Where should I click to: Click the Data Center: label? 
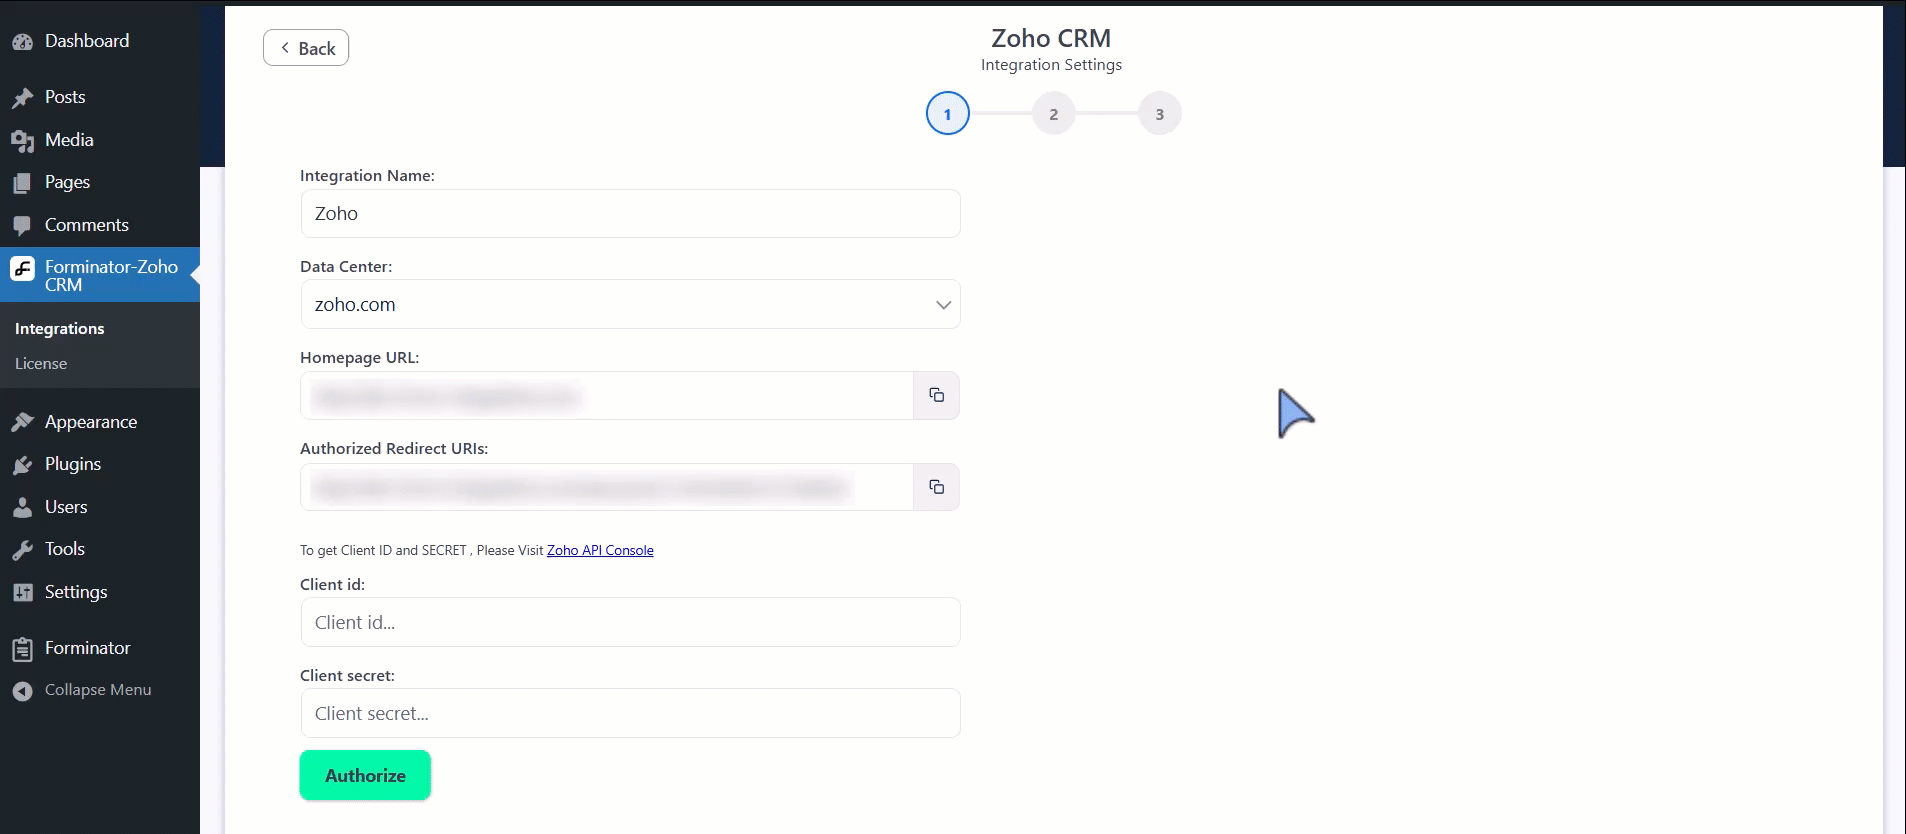pos(346,267)
